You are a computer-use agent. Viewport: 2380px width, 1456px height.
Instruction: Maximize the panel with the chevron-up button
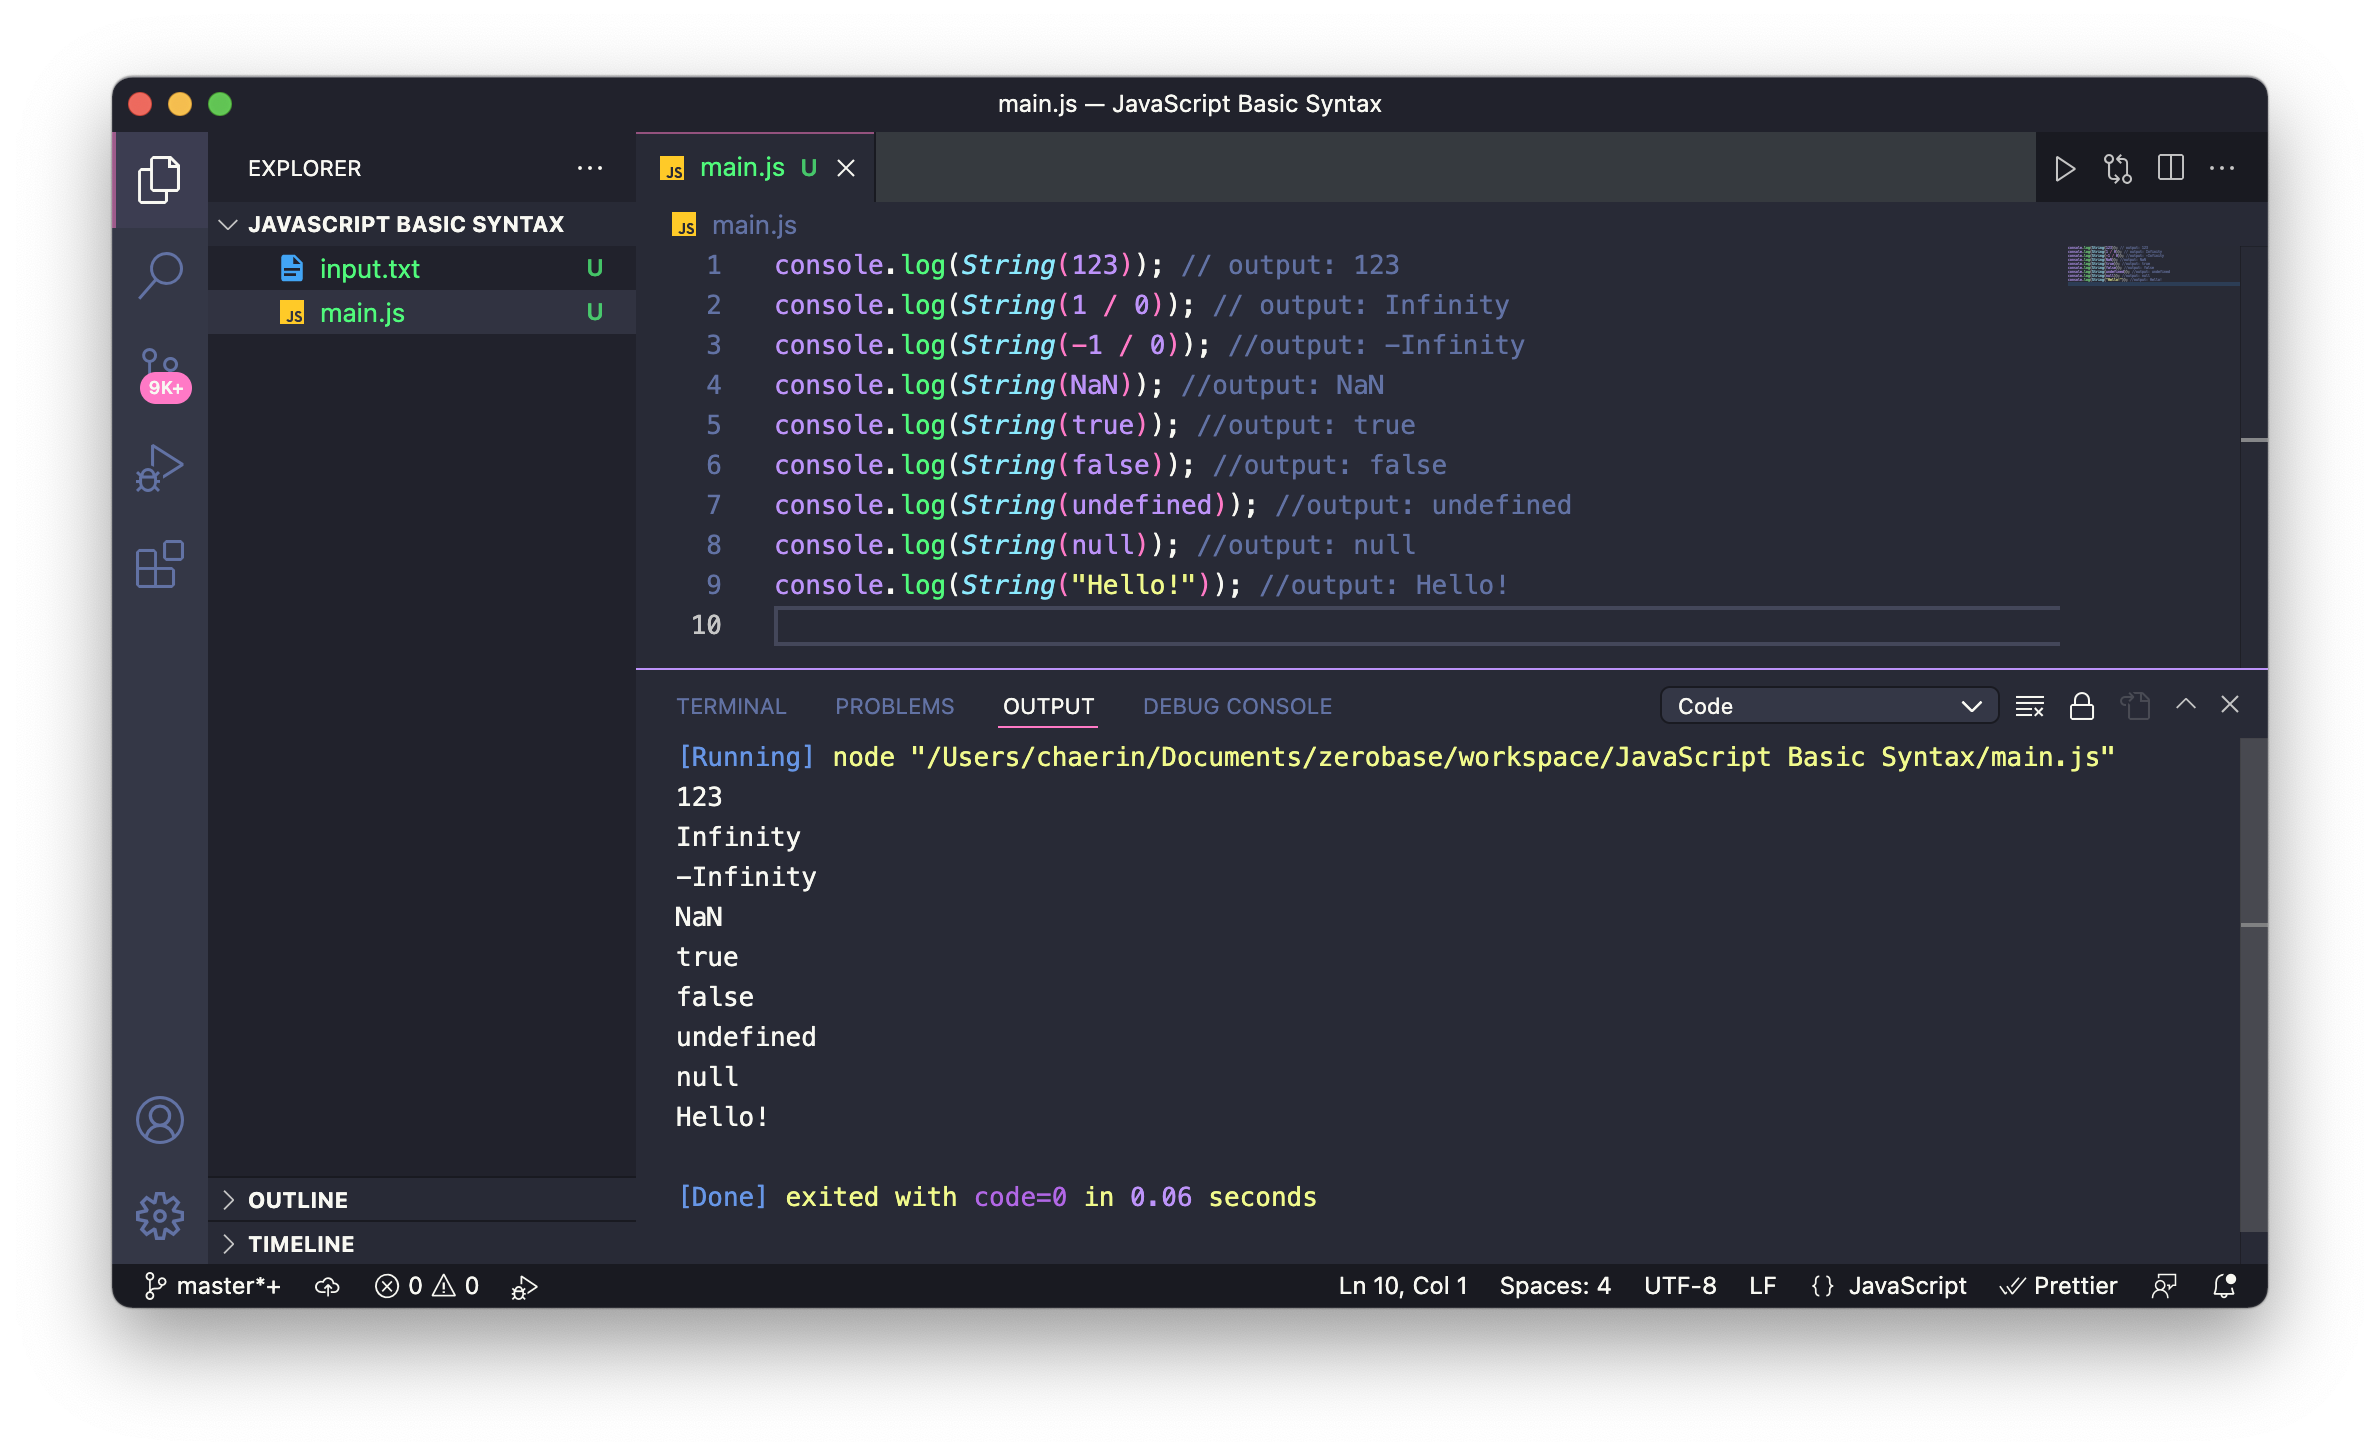(2186, 704)
